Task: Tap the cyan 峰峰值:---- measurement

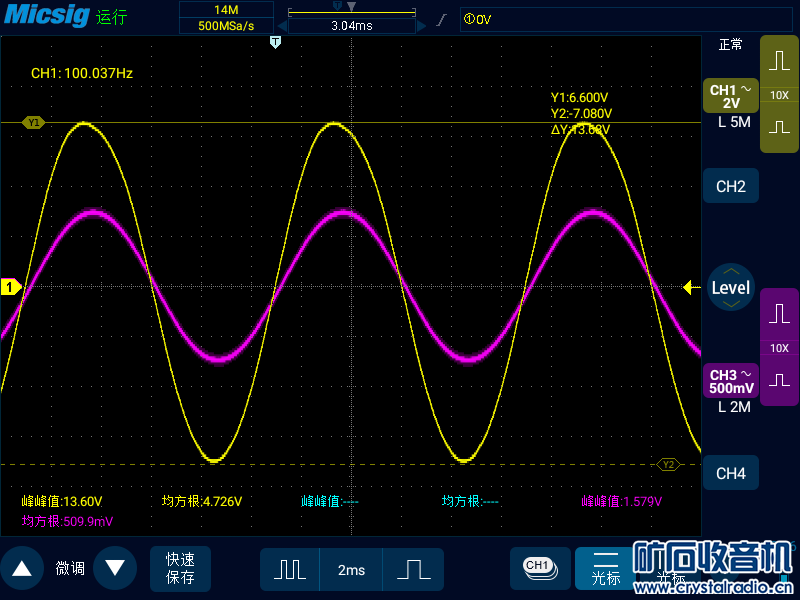Action: tap(330, 502)
